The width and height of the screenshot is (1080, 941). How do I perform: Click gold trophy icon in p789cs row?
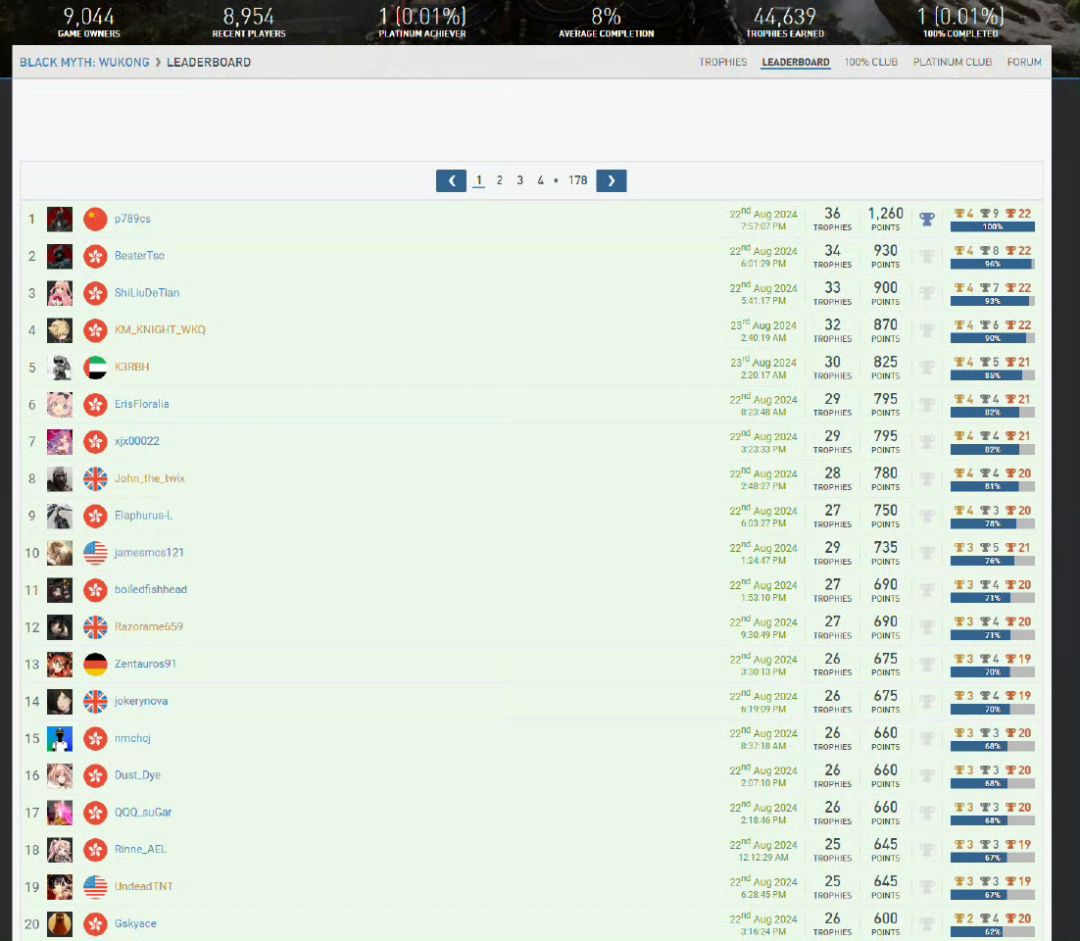tap(959, 214)
